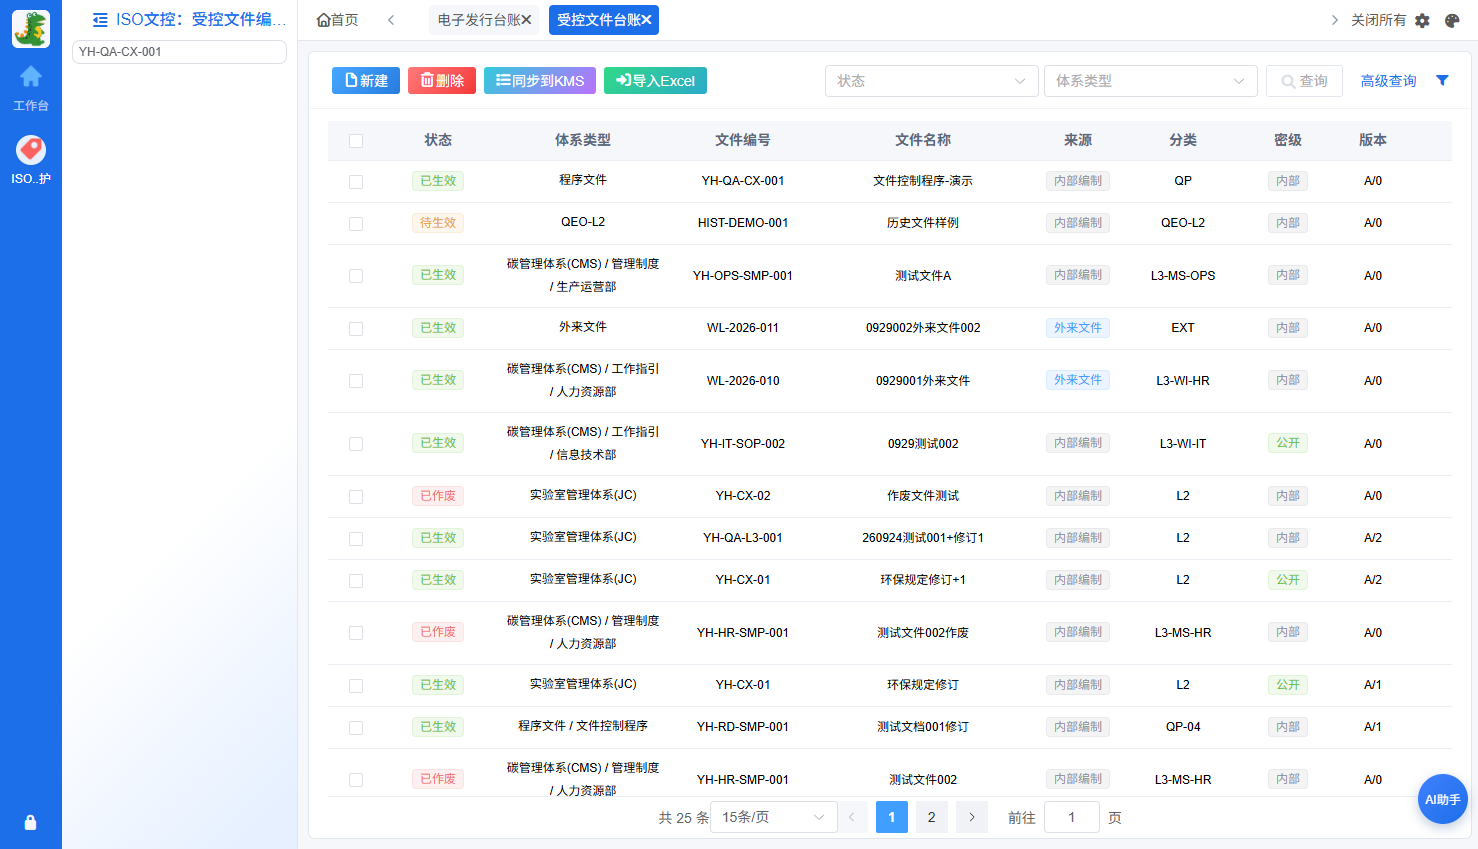Image resolution: width=1478 pixels, height=849 pixels.
Task: Click the 外来文件 tag for WL-2026-011
Action: point(1078,328)
